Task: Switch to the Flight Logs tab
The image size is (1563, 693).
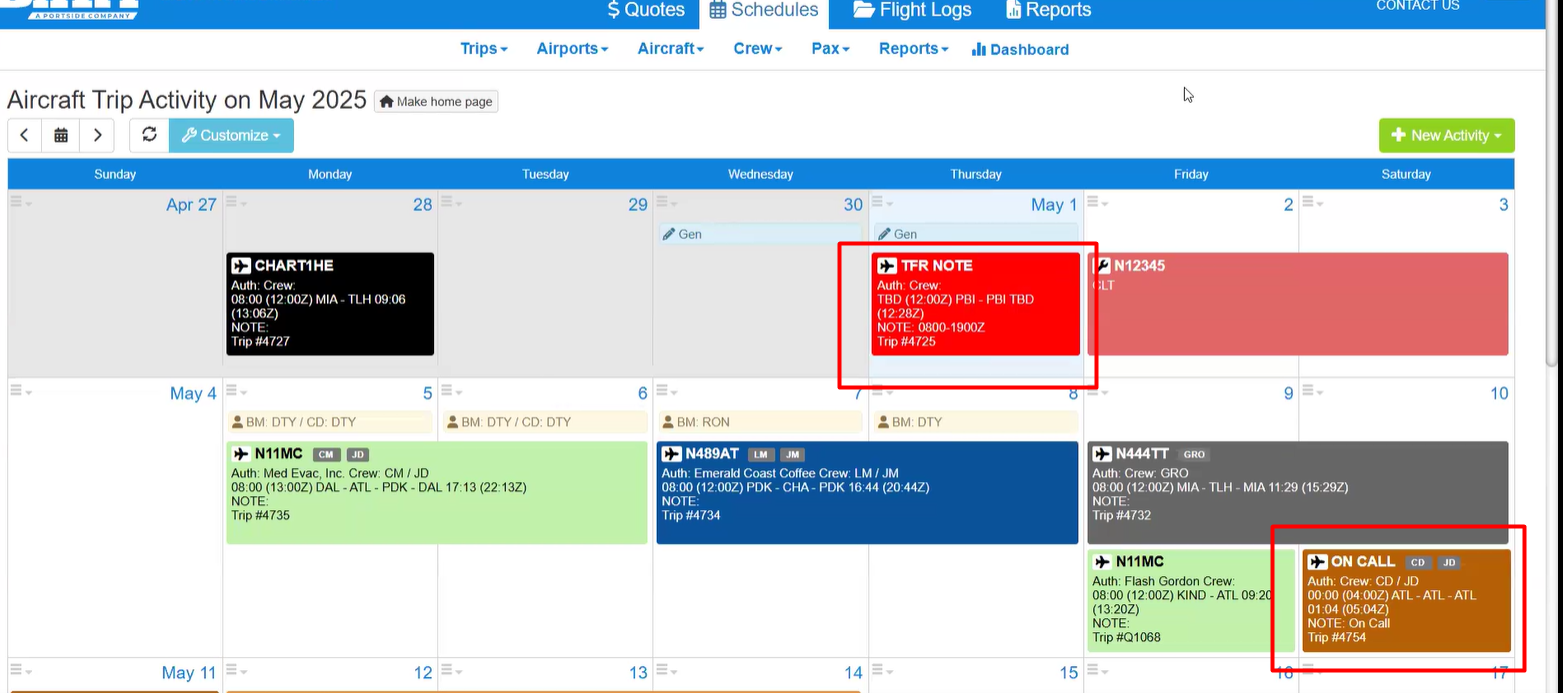Action: (x=912, y=10)
